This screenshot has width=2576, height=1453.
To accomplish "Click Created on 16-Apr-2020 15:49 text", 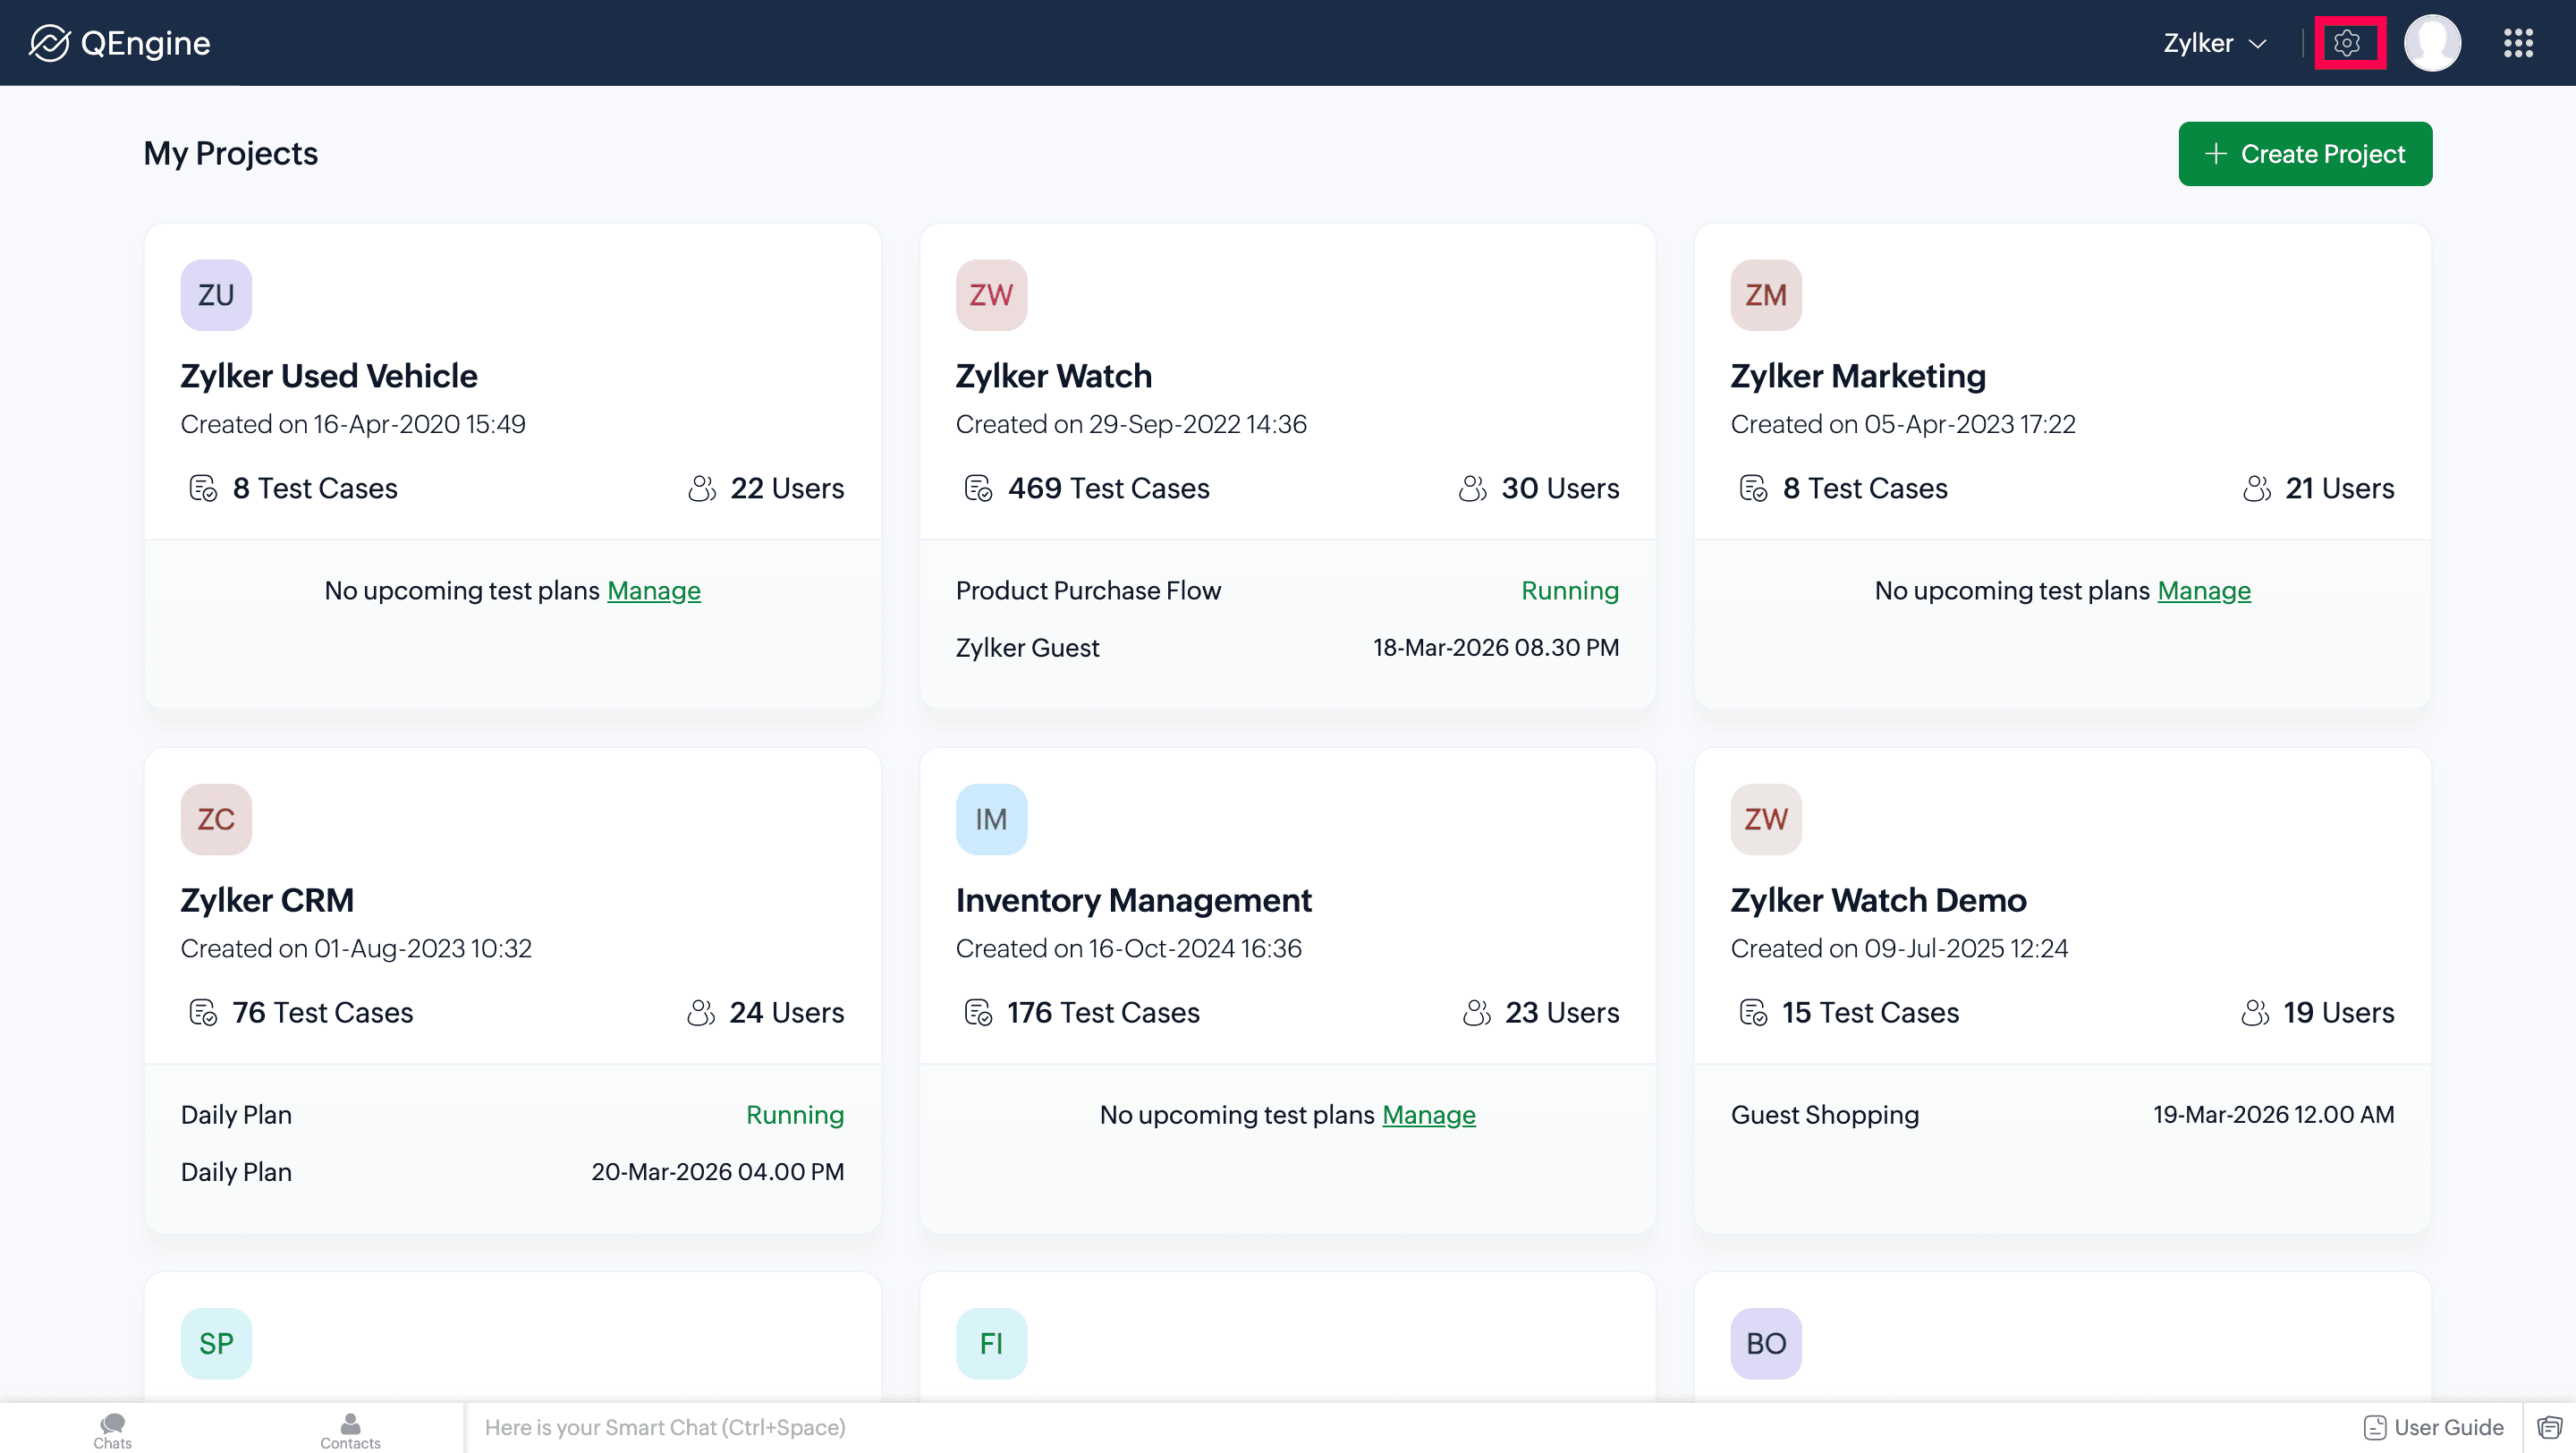I will click(353, 424).
